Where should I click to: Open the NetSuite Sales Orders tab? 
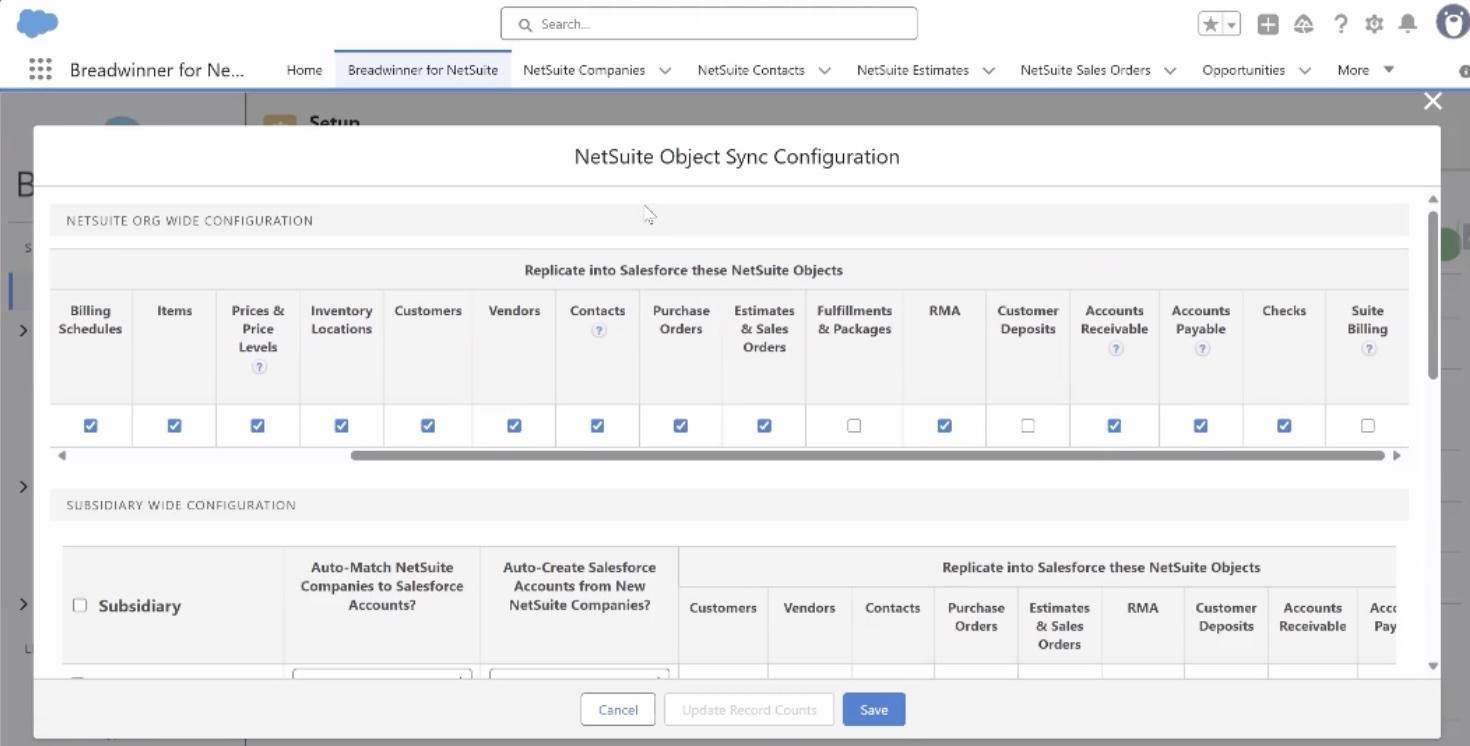tap(1086, 70)
